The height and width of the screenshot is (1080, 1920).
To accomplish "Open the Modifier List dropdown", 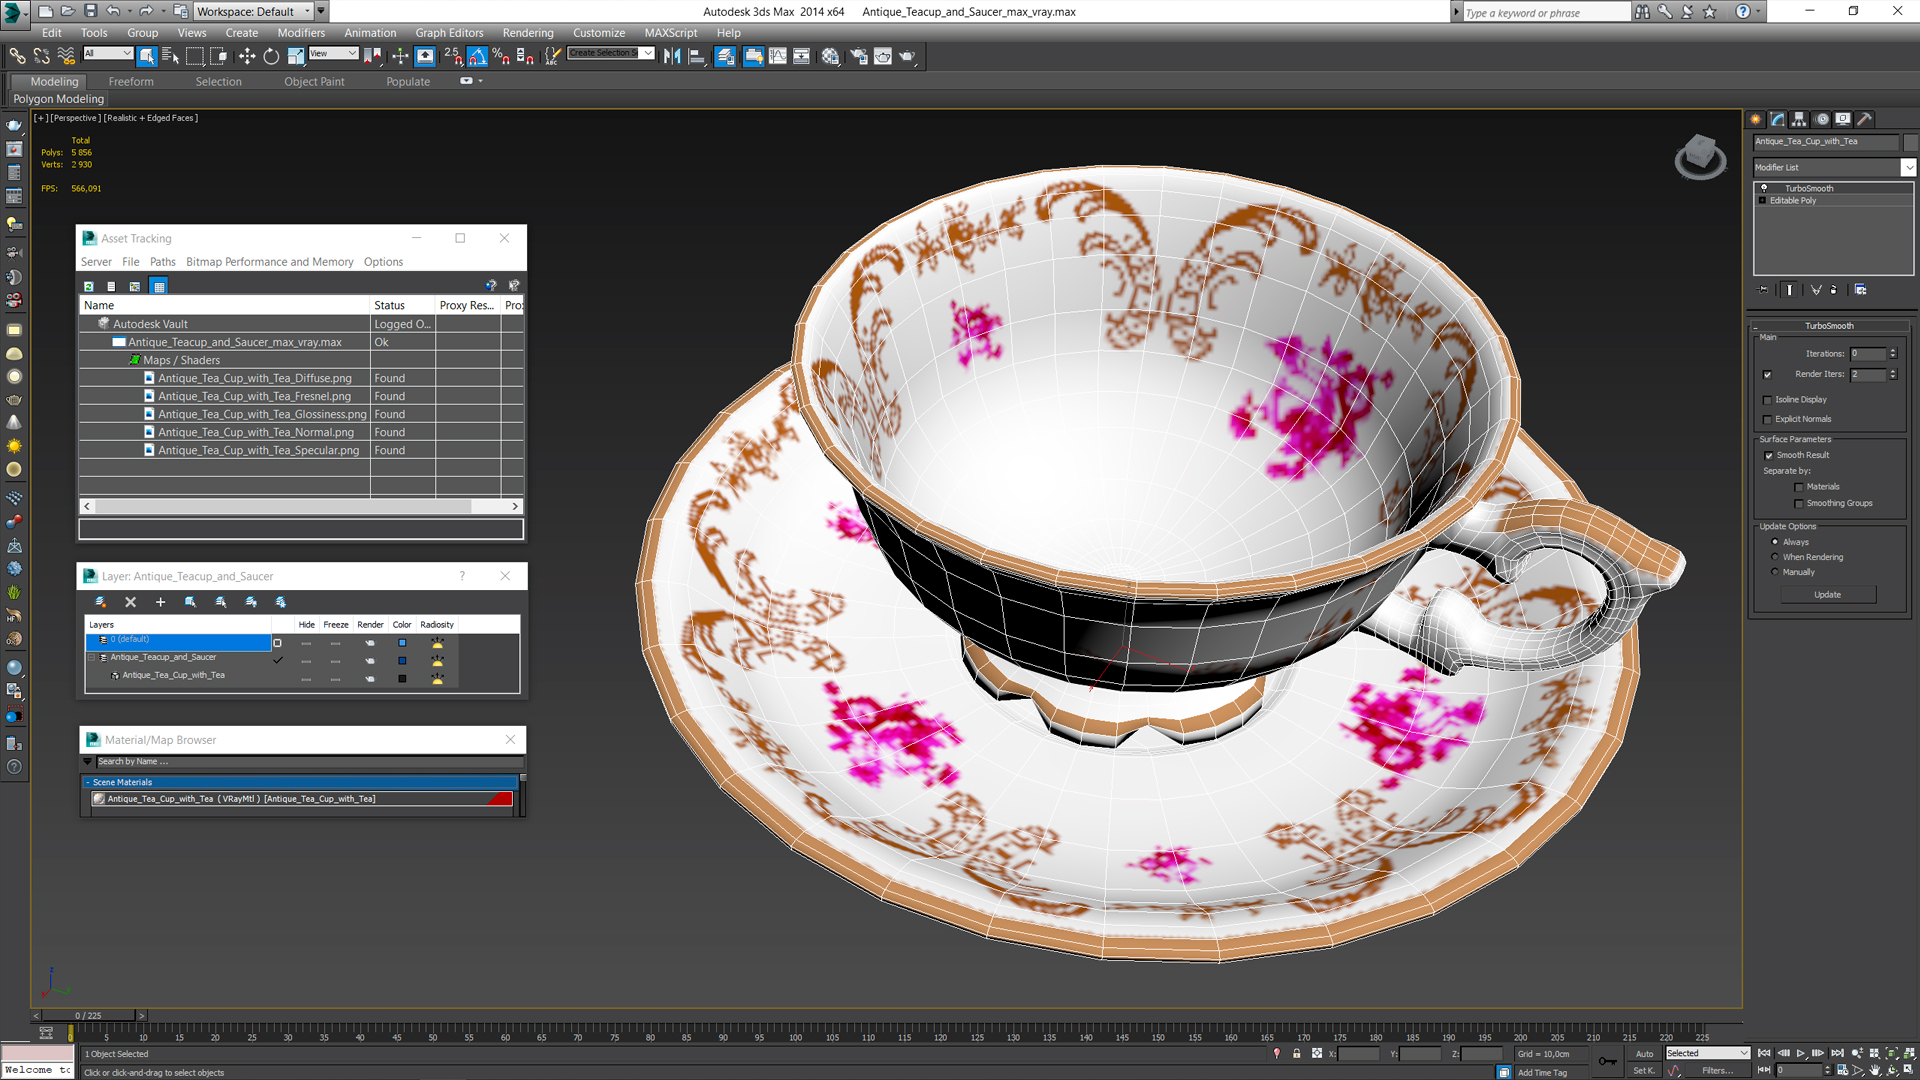I will (x=1908, y=168).
